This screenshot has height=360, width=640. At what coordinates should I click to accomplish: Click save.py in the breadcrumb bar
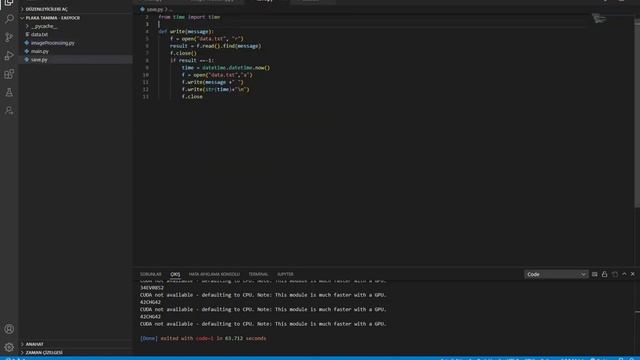tap(154, 9)
